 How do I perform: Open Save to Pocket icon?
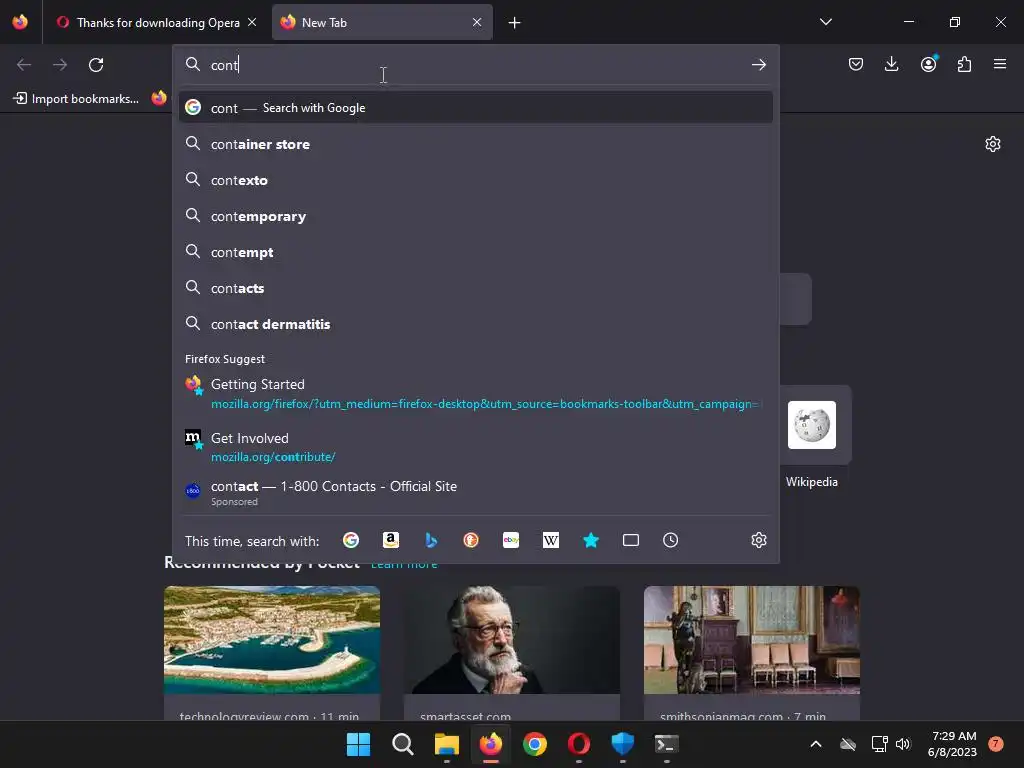click(856, 64)
